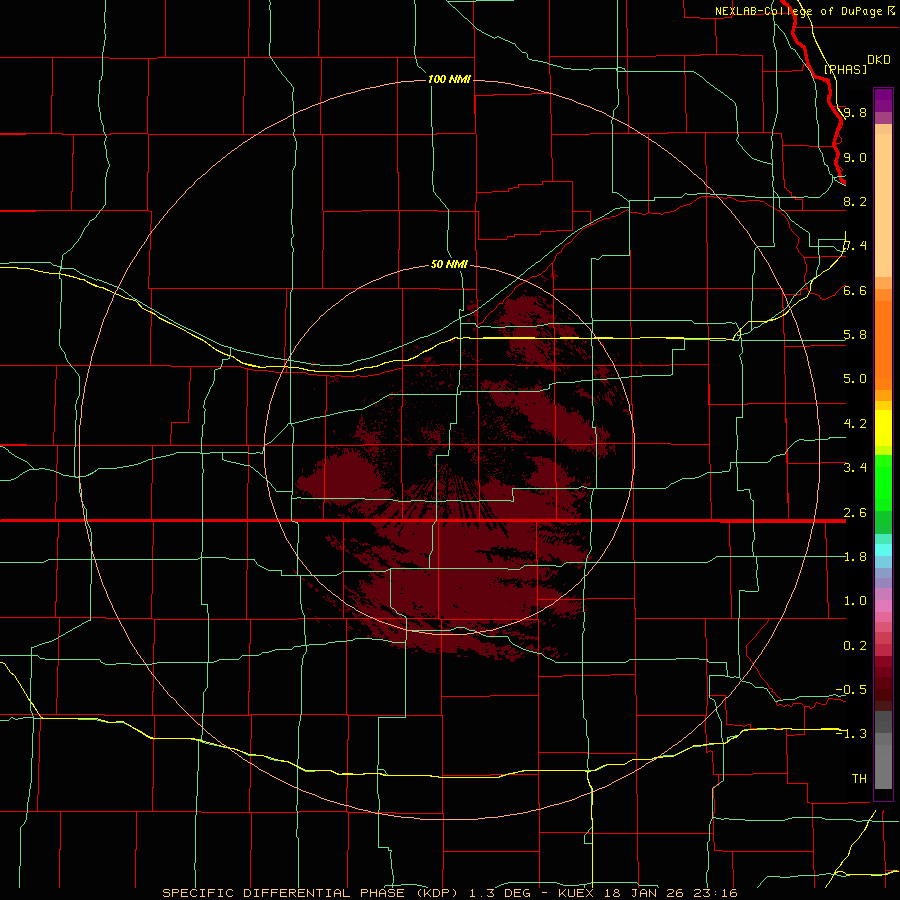Click the TH label on the scale

coord(859,778)
